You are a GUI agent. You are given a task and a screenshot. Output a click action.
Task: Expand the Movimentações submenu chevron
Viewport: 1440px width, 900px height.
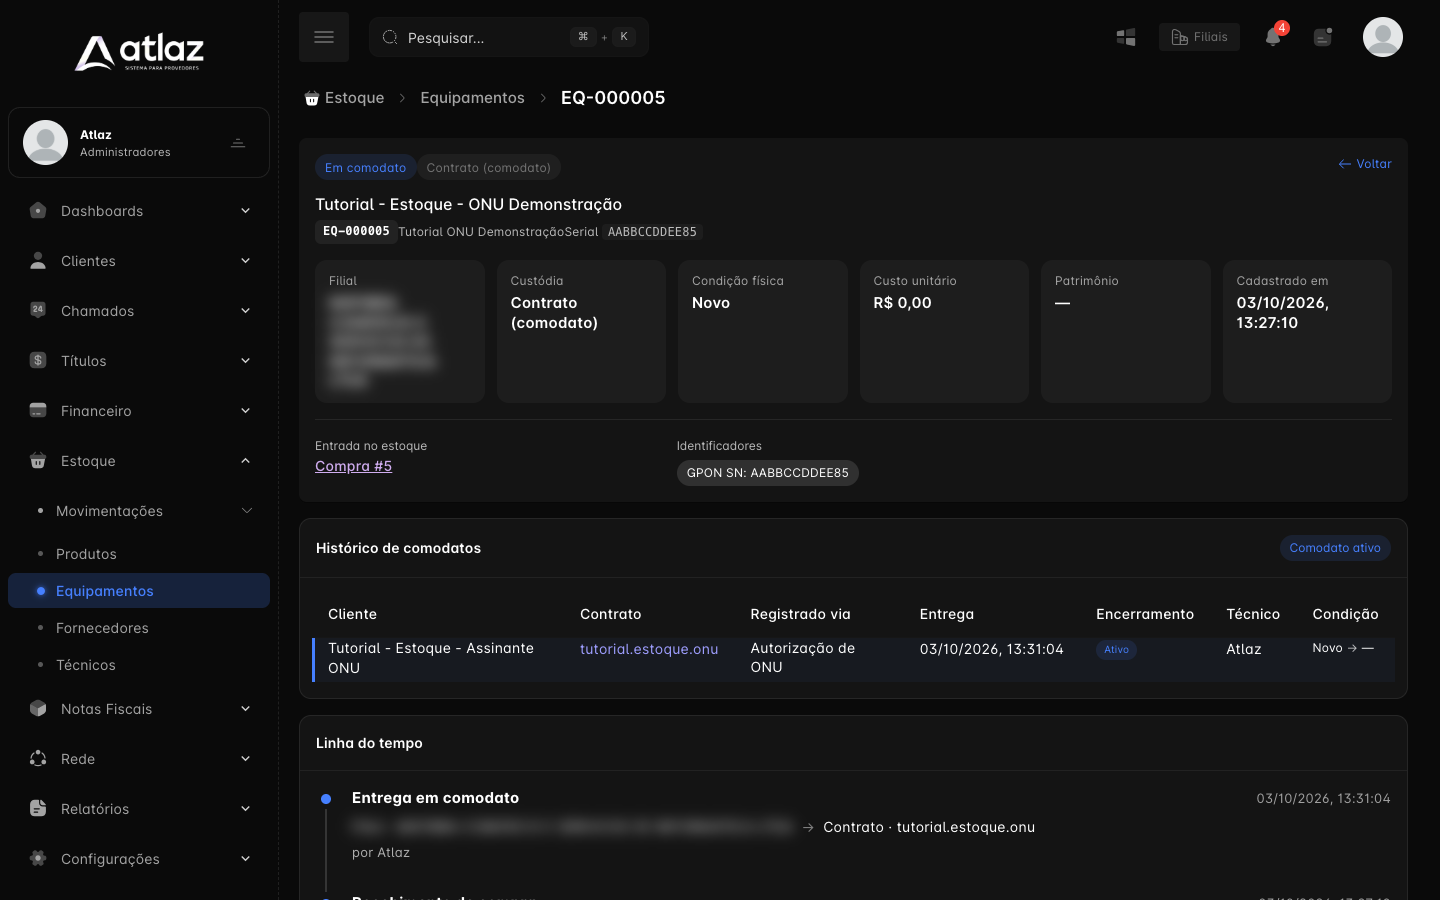point(246,511)
